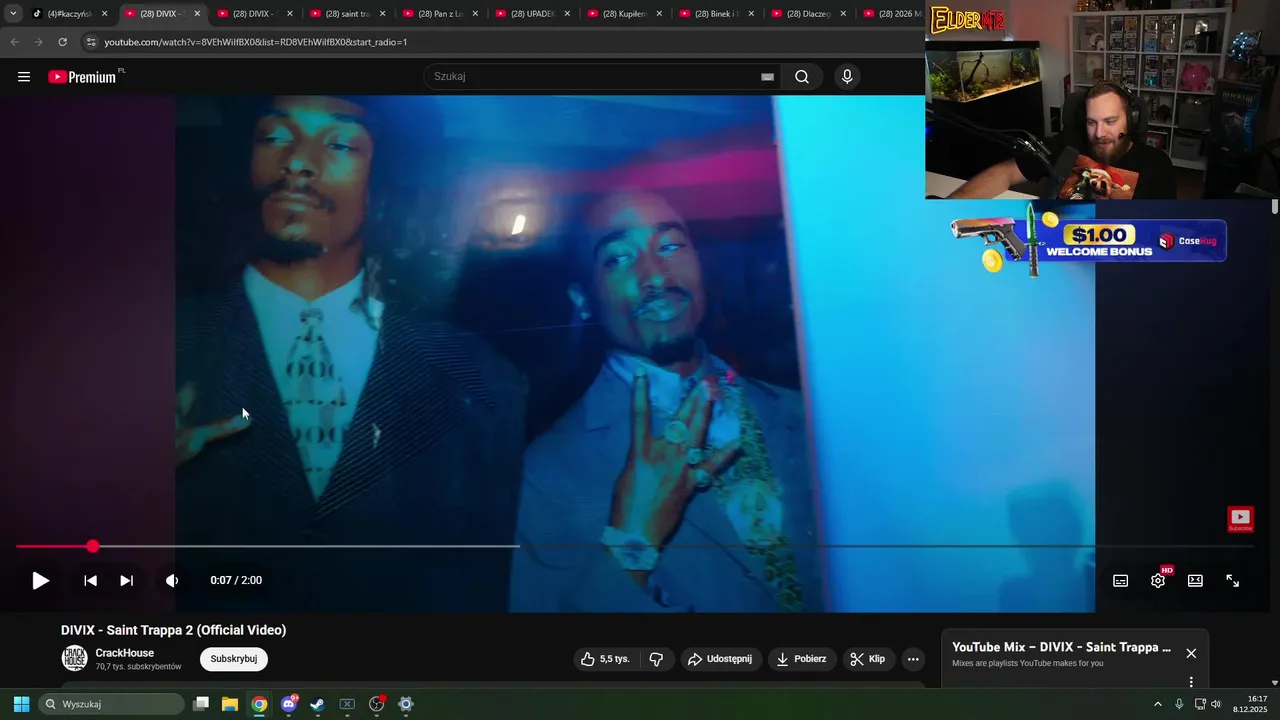Click the video title DIVIX - Saint Trappa 2

174,630
